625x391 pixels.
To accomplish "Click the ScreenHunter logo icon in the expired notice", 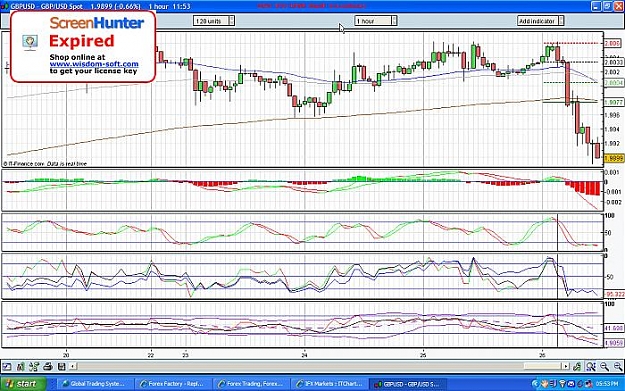I will tap(30, 42).
